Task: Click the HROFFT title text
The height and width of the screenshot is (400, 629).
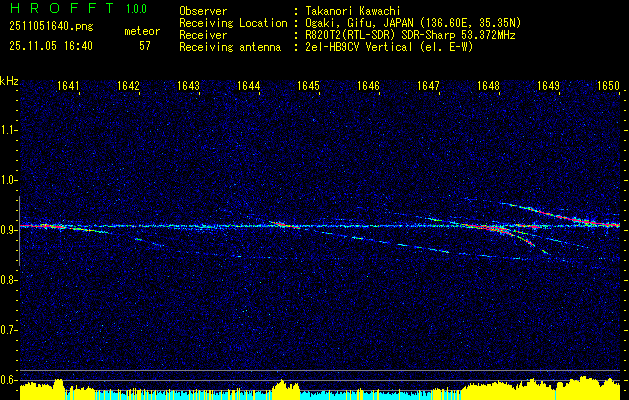Action: click(62, 8)
